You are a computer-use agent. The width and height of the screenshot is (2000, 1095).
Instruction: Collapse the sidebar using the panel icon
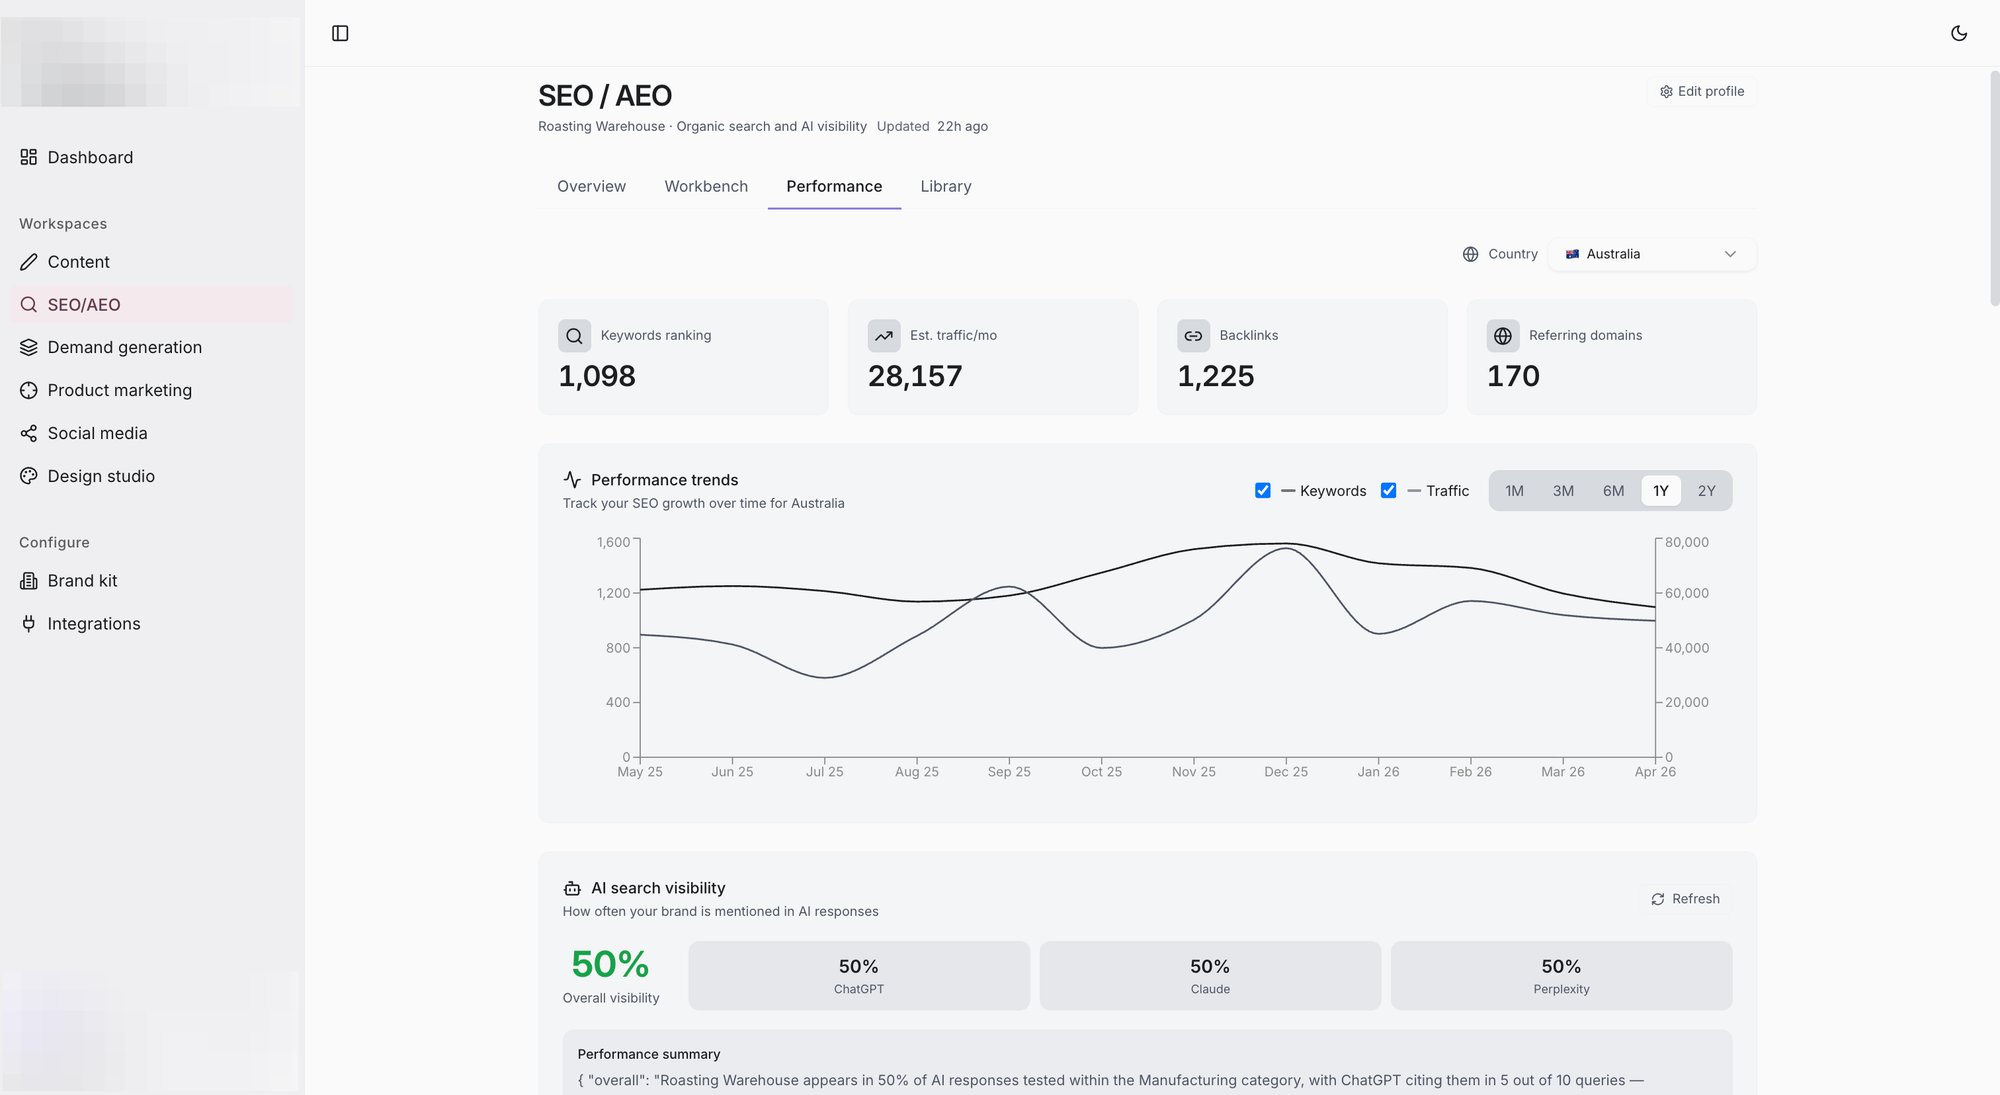pyautogui.click(x=340, y=33)
